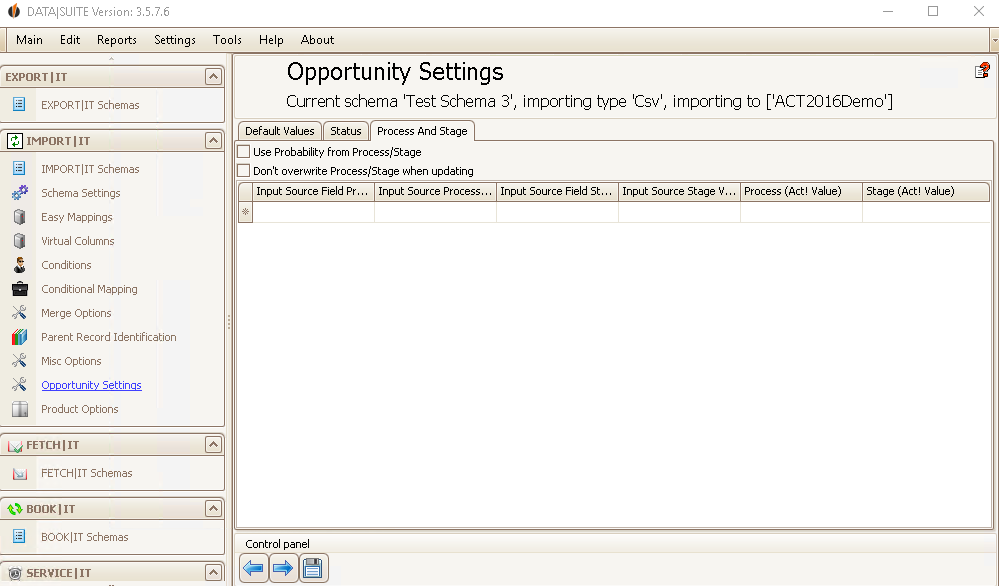The width and height of the screenshot is (999, 586).
Task: Click the Misc Options tools icon
Action: (x=20, y=361)
